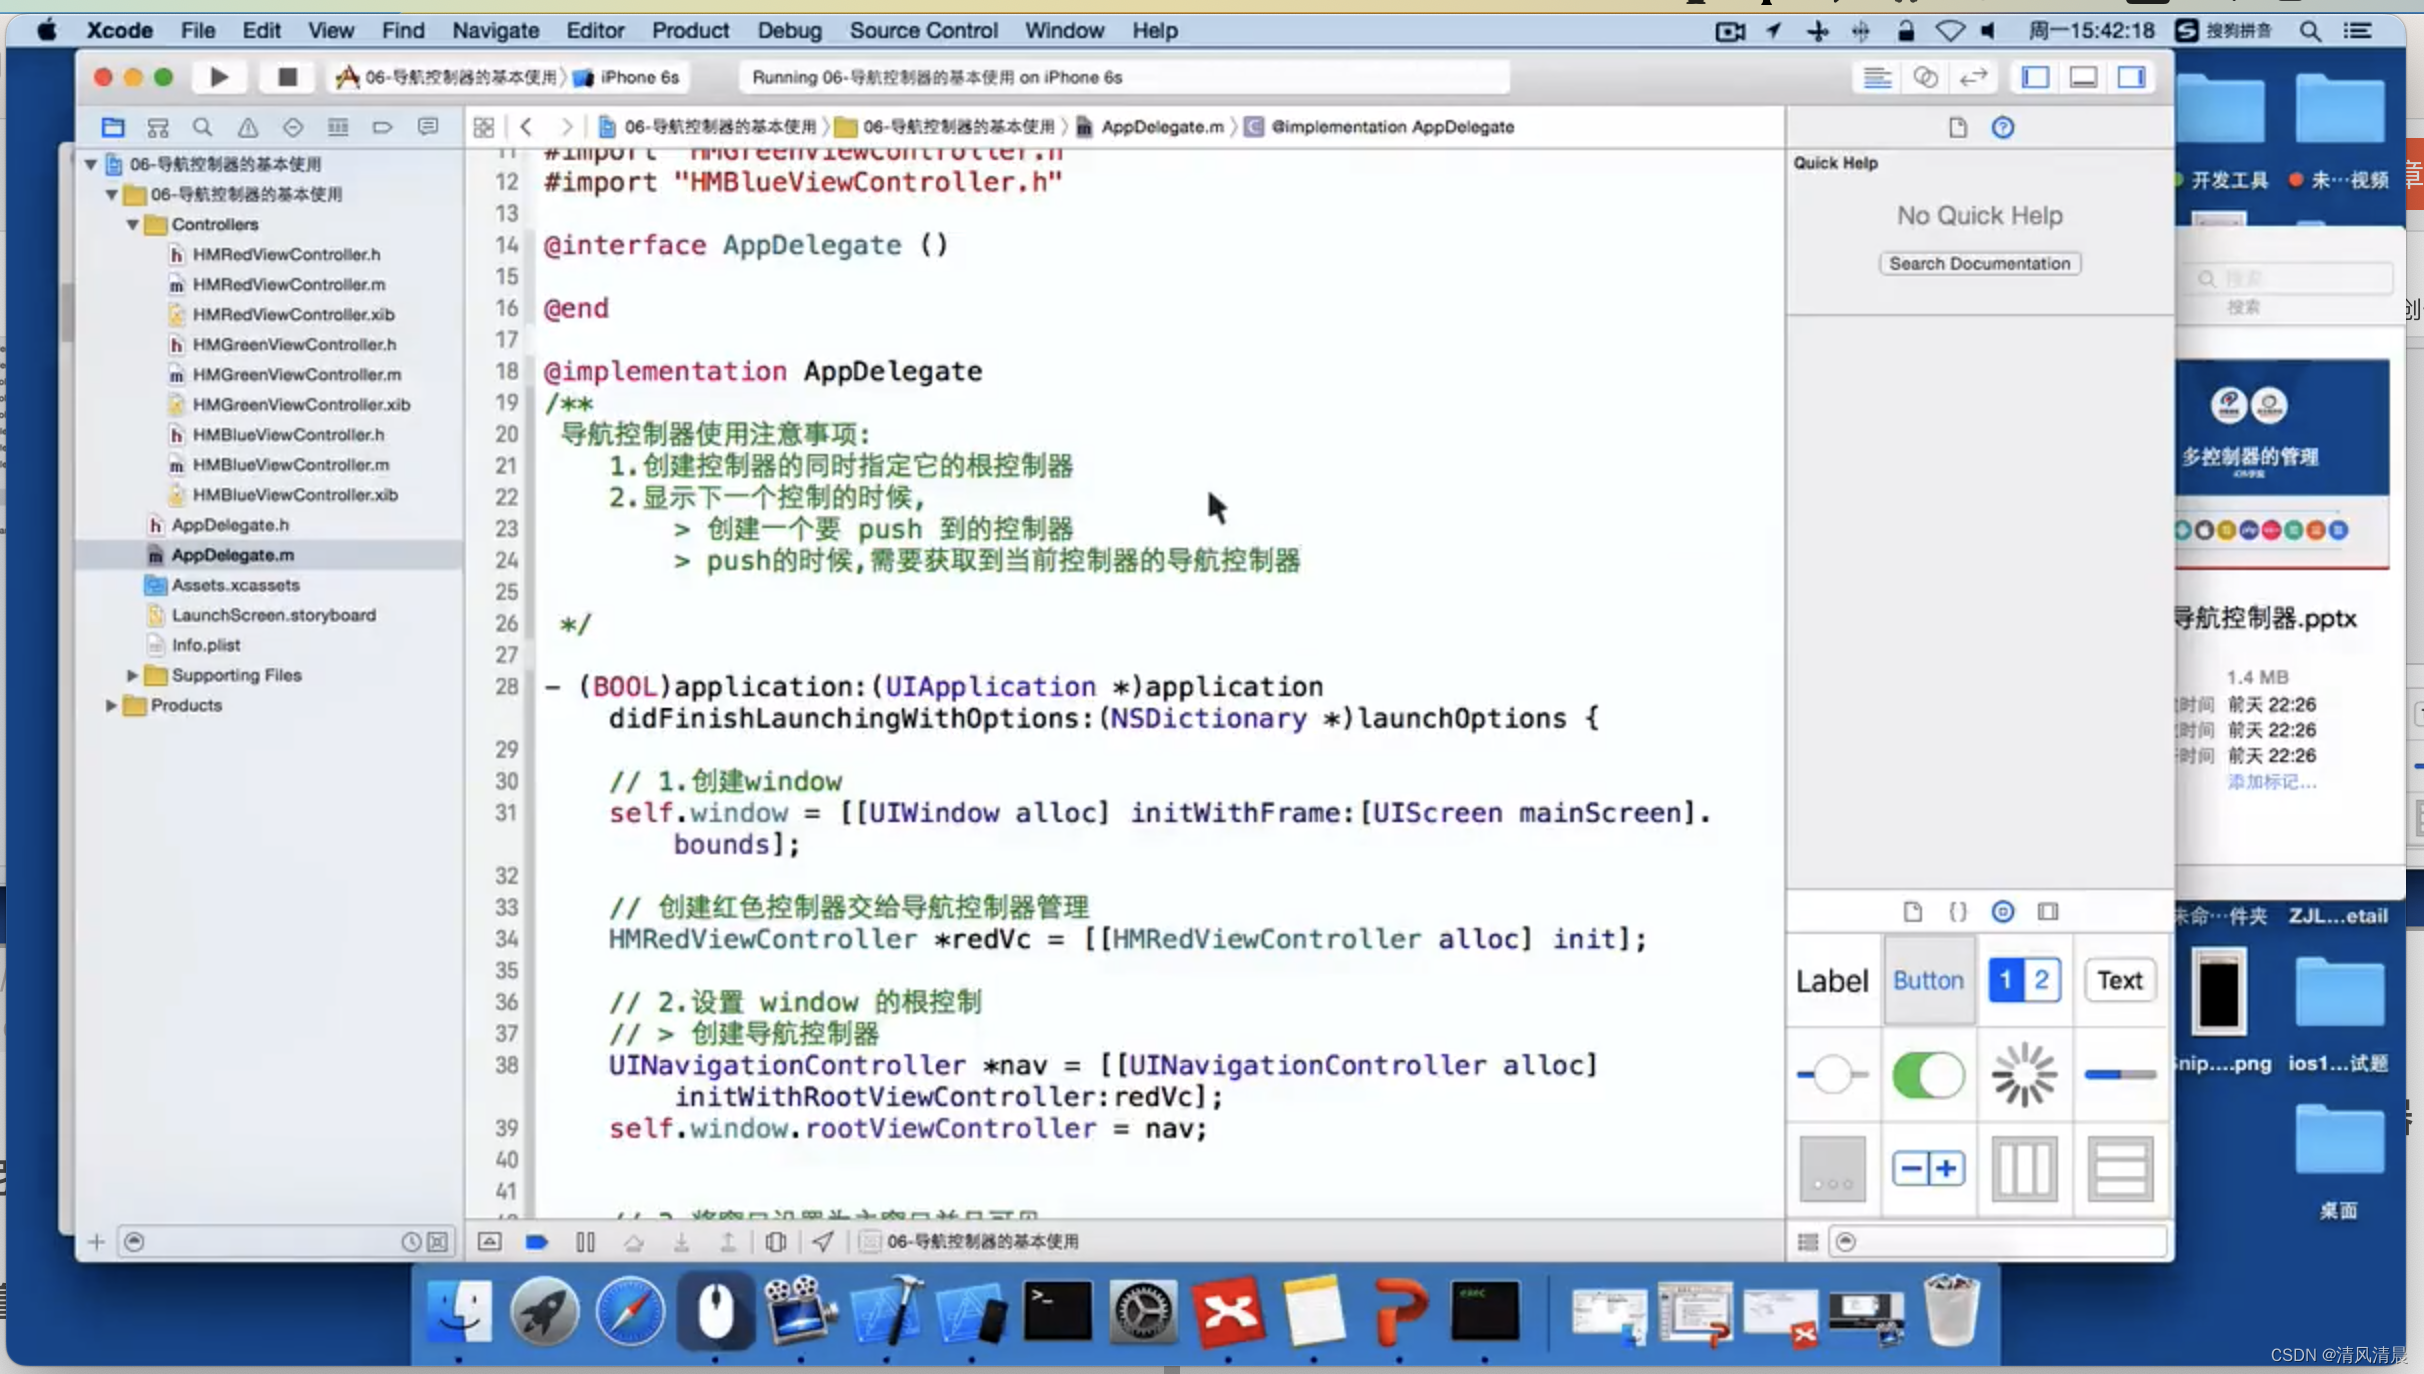The width and height of the screenshot is (2424, 1374).
Task: Select HMRedViewController.m file
Action: [x=288, y=284]
